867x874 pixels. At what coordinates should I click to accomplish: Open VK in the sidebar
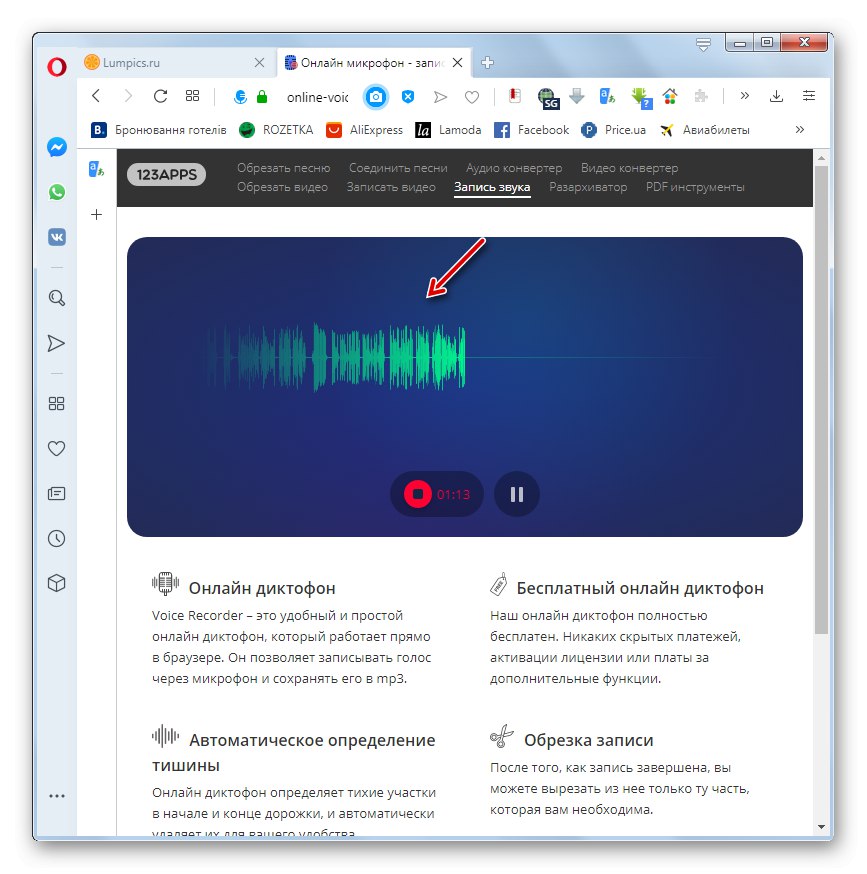click(x=56, y=237)
